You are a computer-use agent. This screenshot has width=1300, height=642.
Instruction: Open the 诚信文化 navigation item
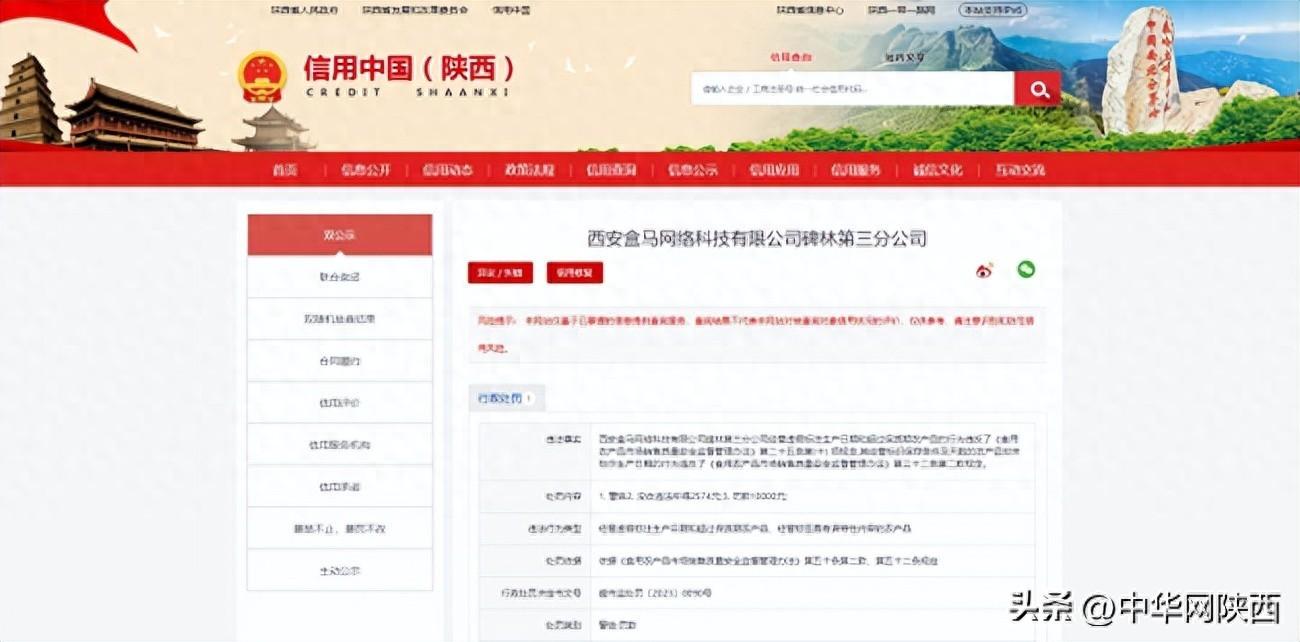coord(937,170)
